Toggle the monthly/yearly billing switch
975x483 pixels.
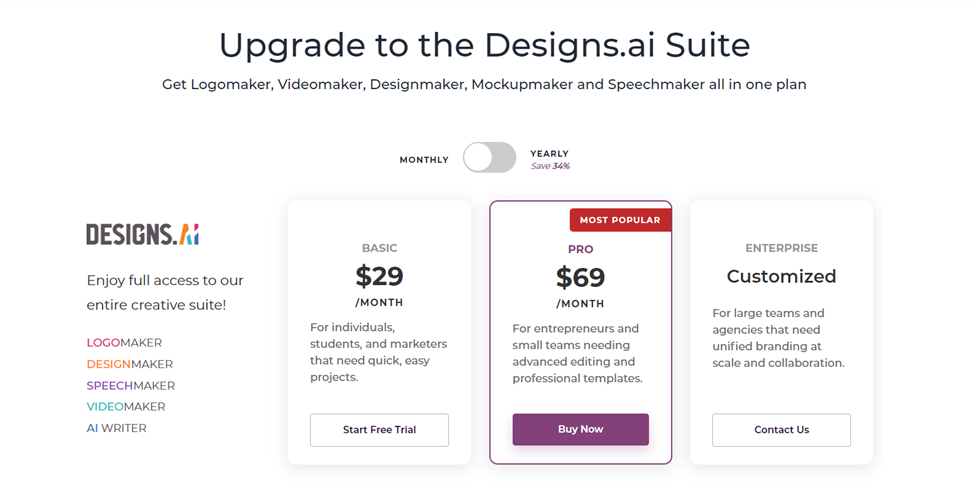click(x=489, y=157)
